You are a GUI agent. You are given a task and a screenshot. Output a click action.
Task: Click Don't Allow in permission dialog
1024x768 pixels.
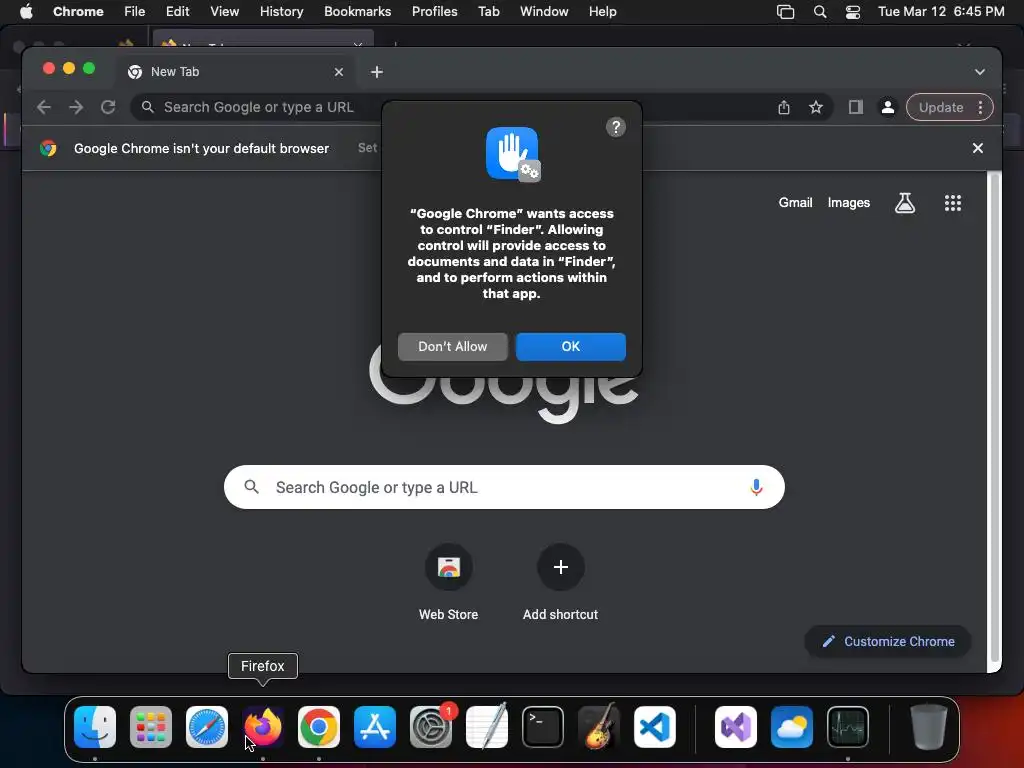453,346
